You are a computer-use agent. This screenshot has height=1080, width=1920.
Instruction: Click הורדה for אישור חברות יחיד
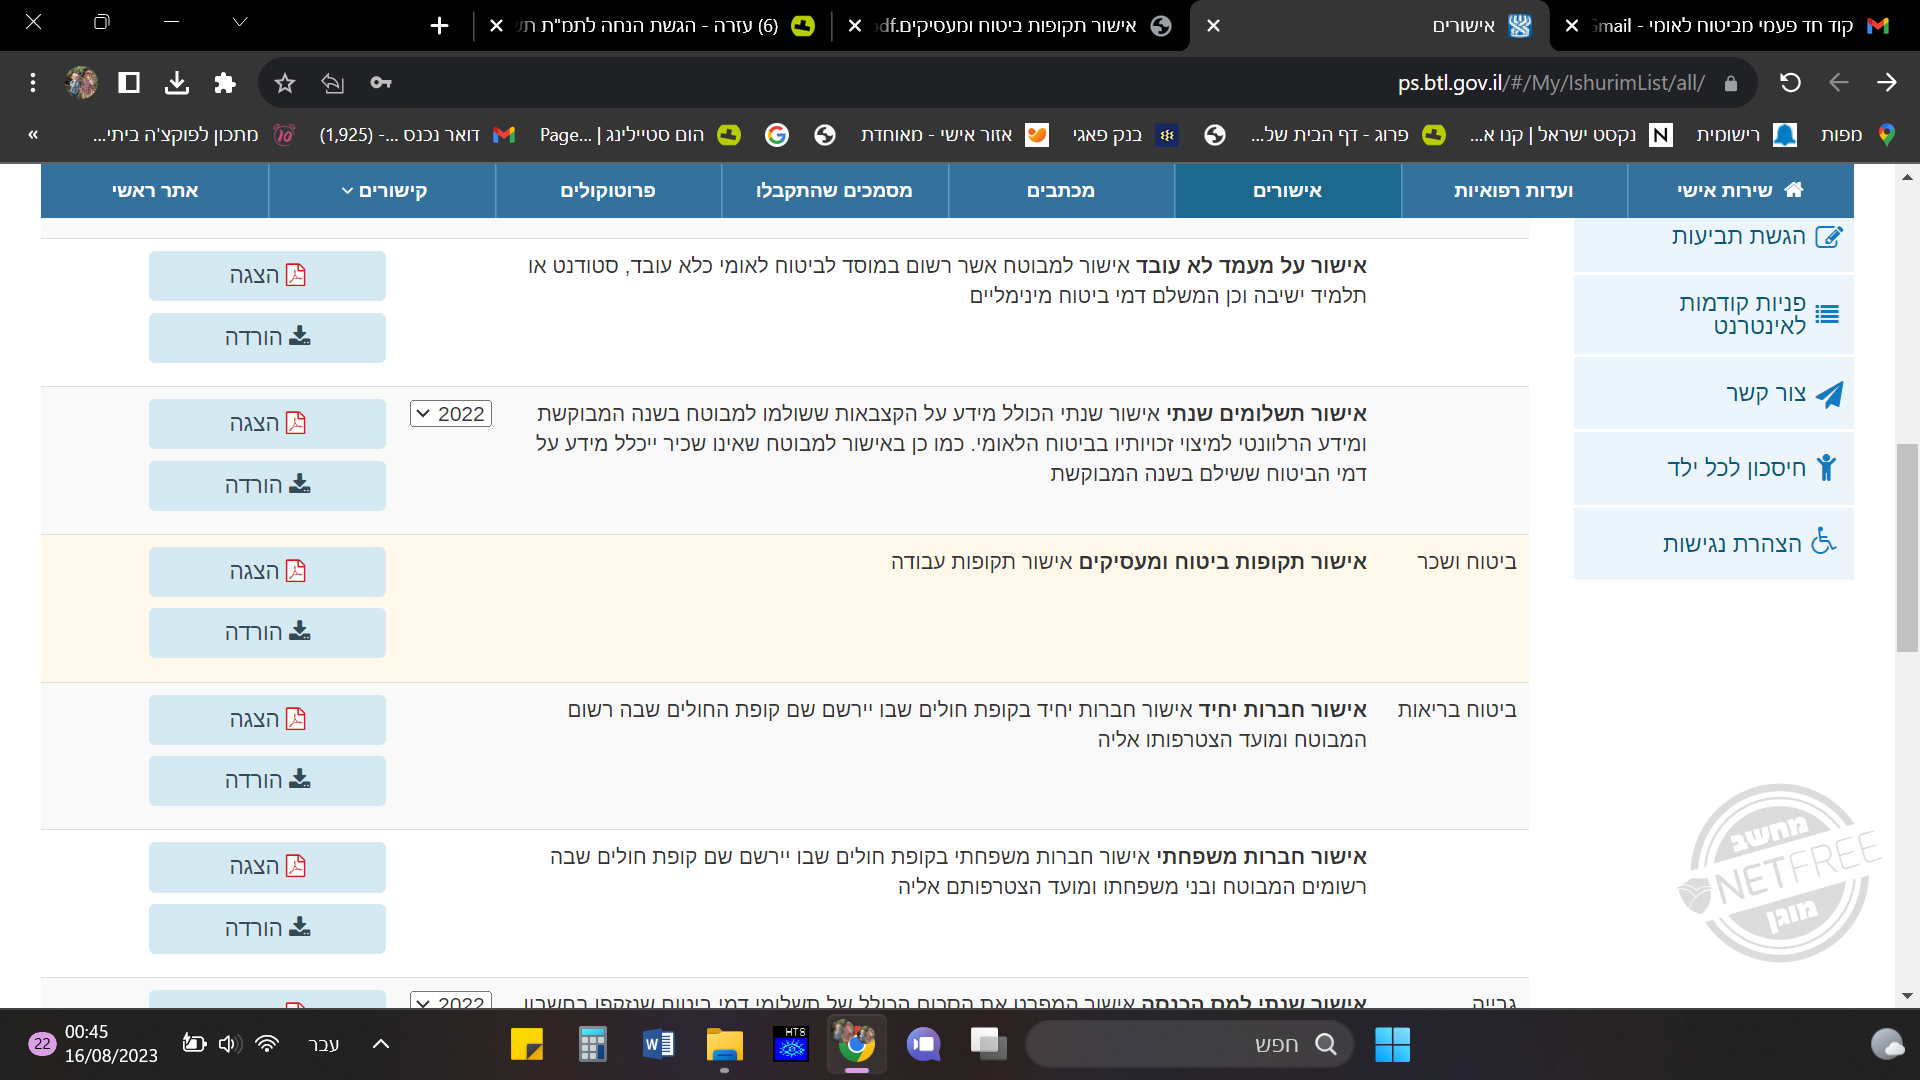pos(267,780)
